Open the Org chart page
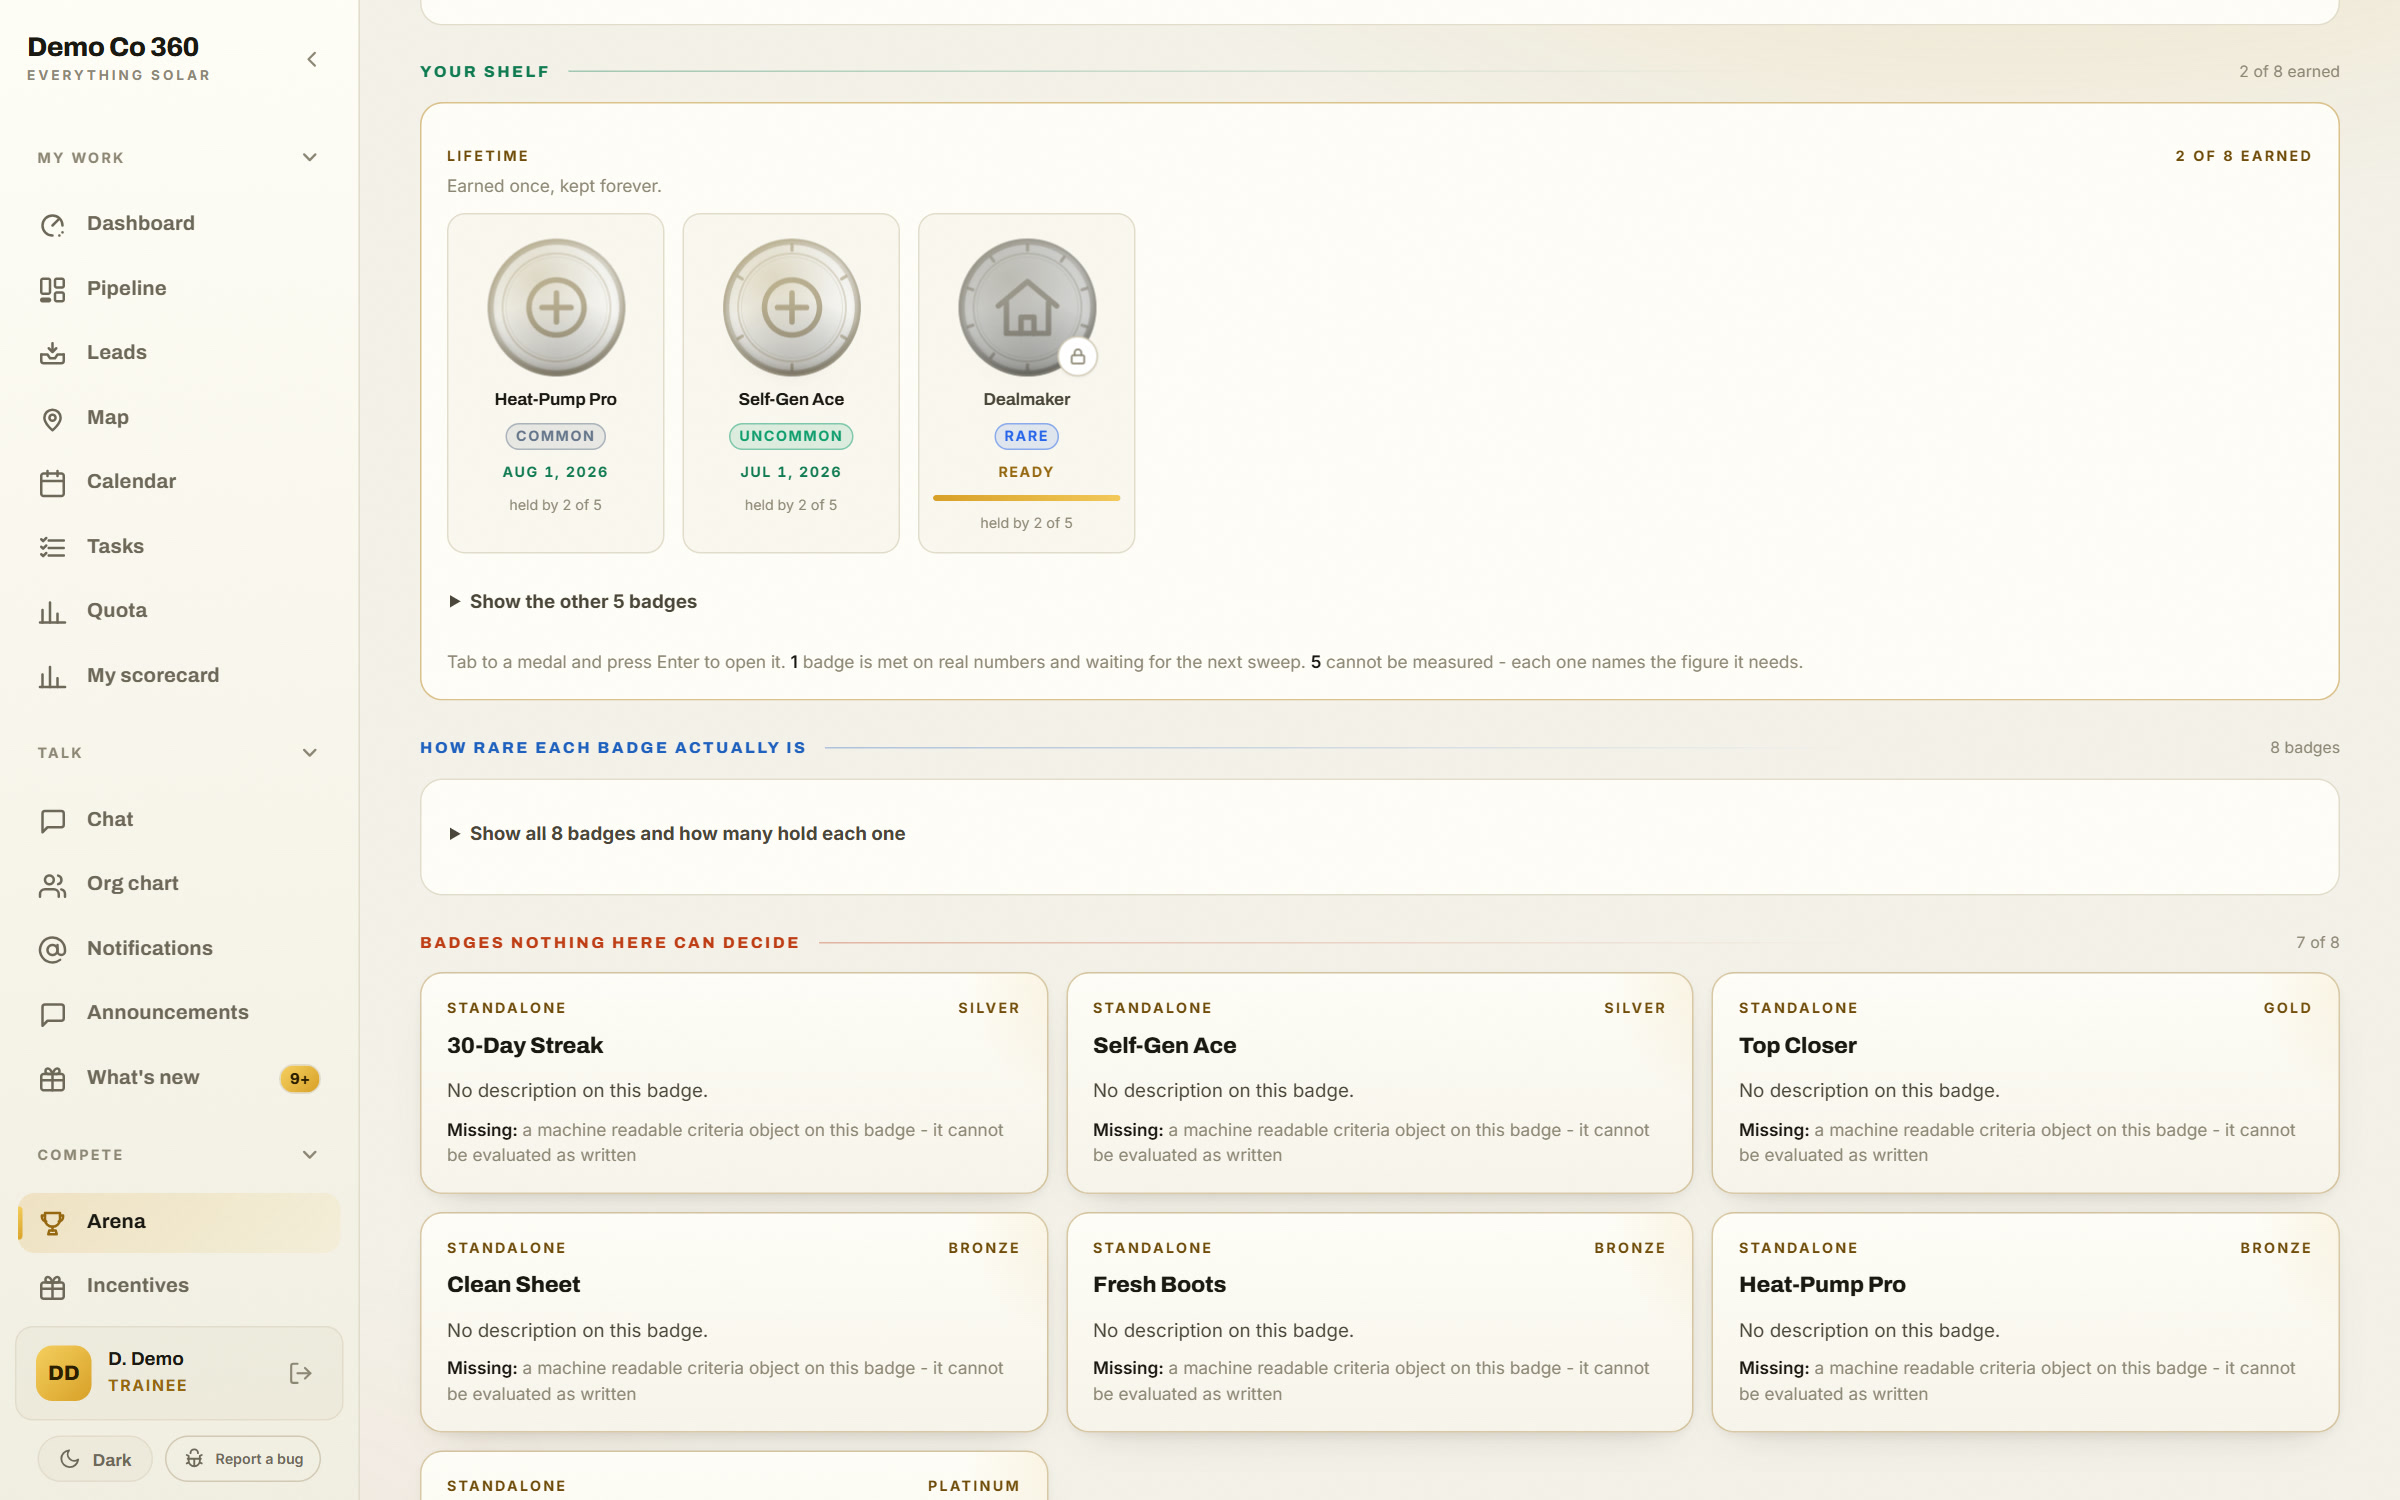The height and width of the screenshot is (1500, 2400). click(x=179, y=884)
